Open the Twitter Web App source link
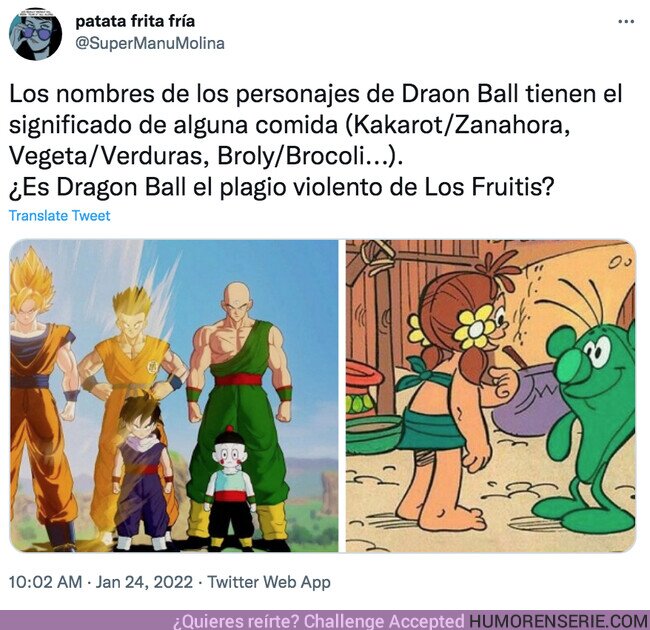The height and width of the screenshot is (630, 650). tap(269, 582)
